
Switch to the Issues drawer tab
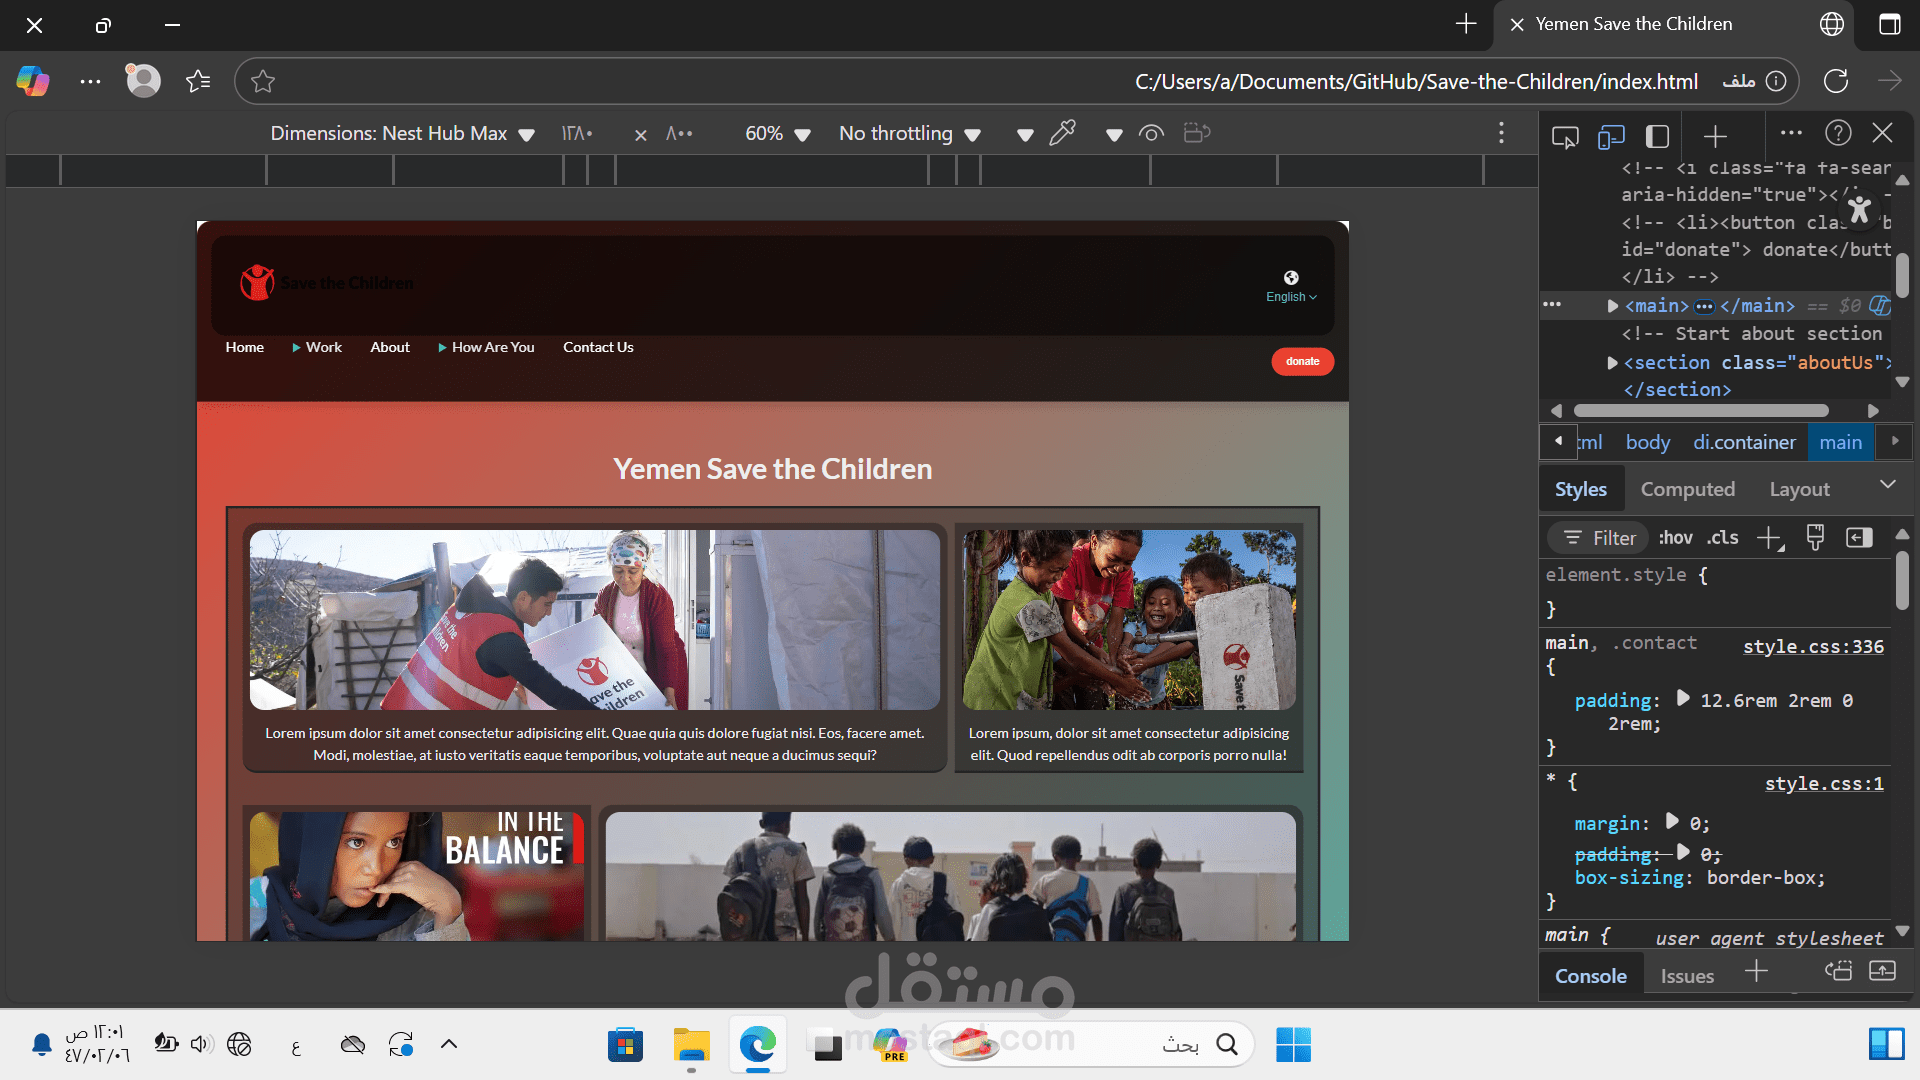[x=1687, y=976]
